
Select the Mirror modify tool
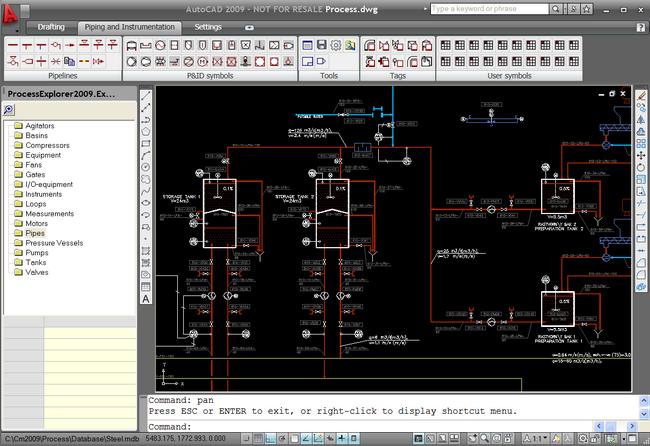click(x=641, y=120)
